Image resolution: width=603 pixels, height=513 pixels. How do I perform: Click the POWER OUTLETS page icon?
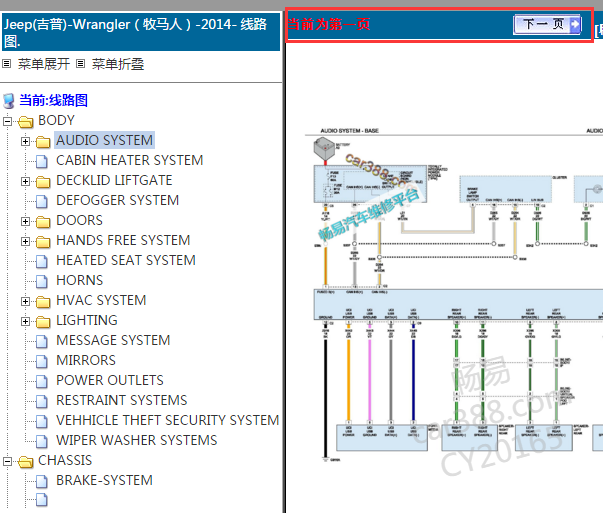point(42,382)
